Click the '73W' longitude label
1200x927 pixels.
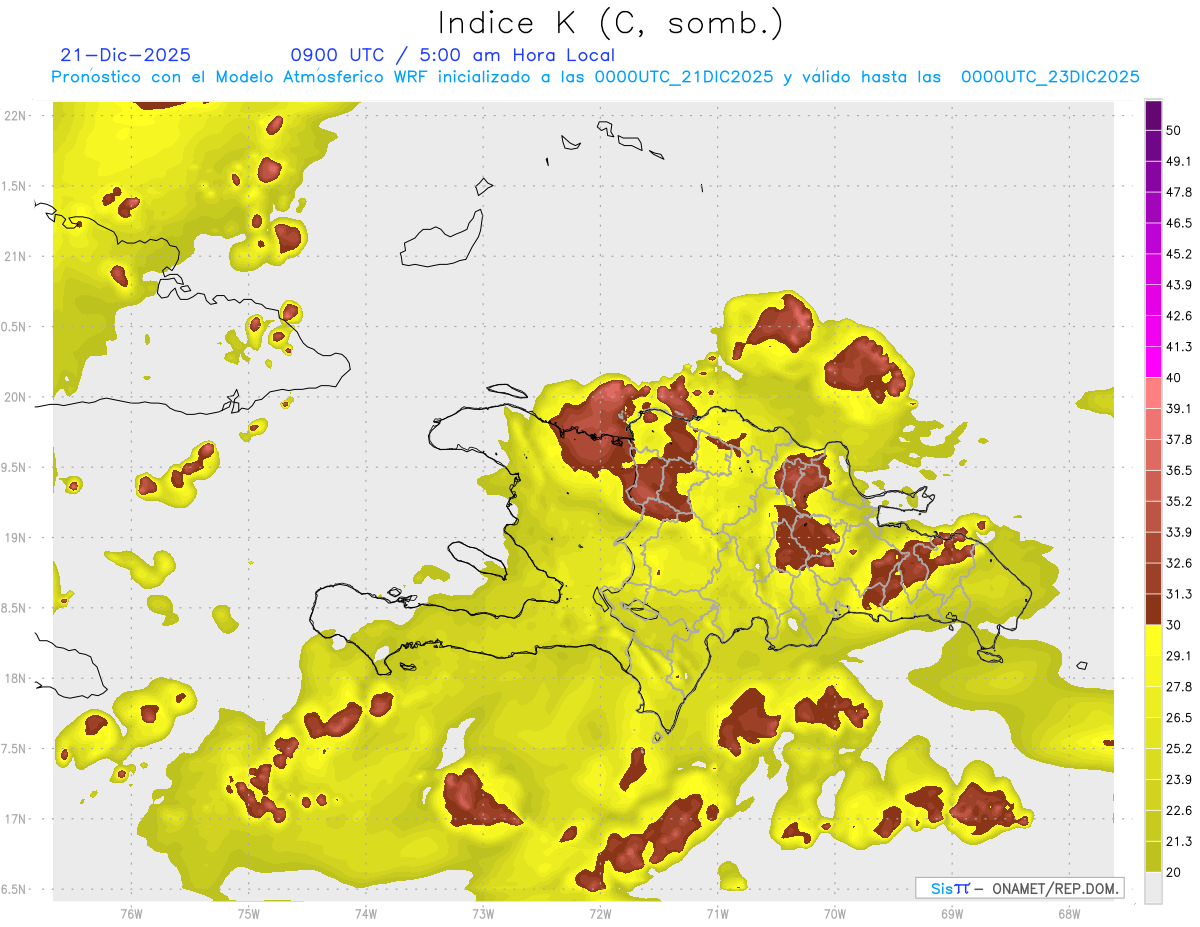pyautogui.click(x=483, y=913)
